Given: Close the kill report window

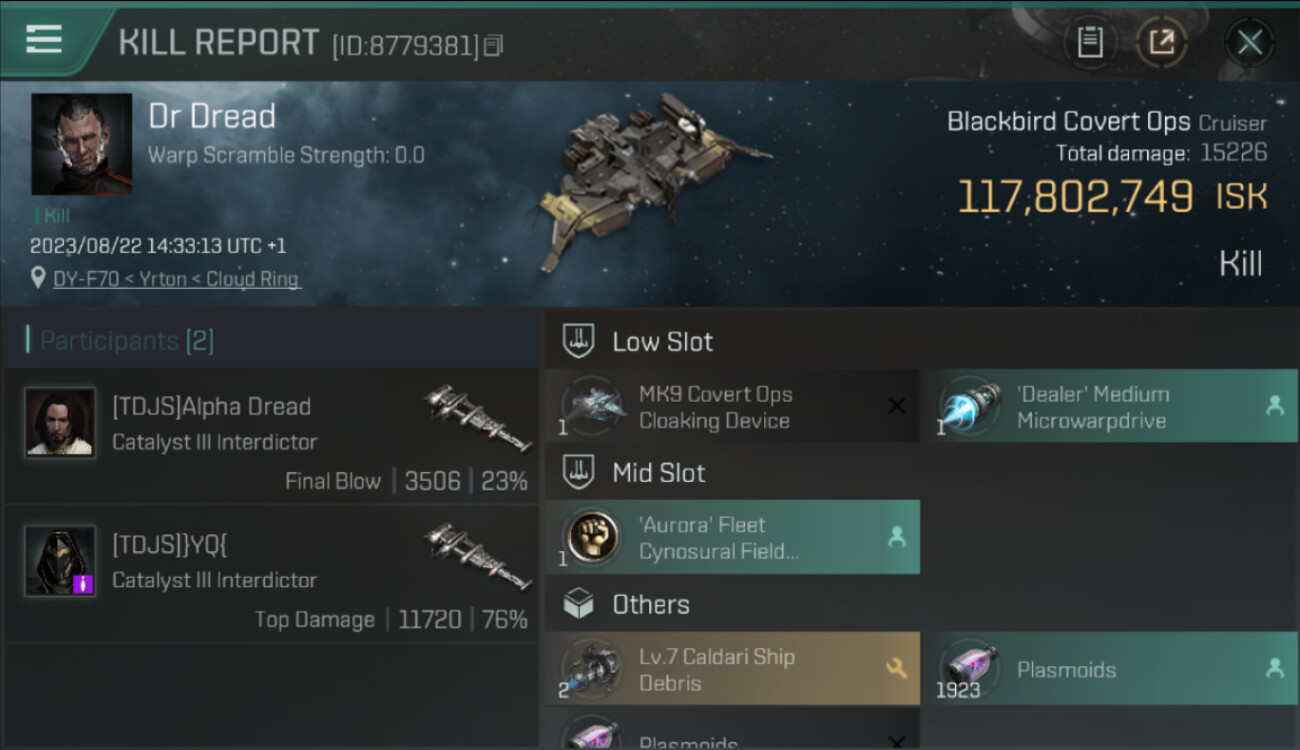Looking at the screenshot, I should (1249, 42).
